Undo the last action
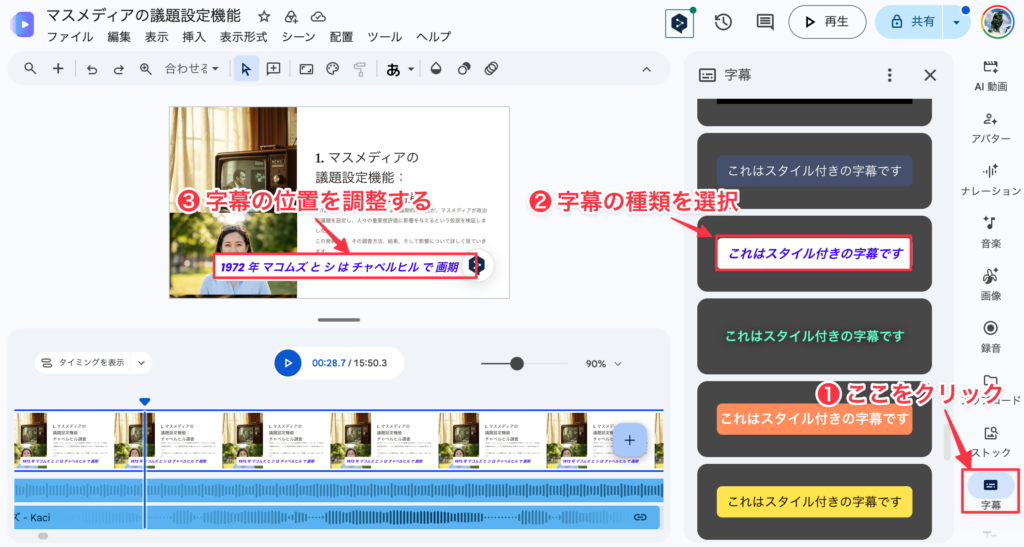The width and height of the screenshot is (1024, 547). click(92, 69)
